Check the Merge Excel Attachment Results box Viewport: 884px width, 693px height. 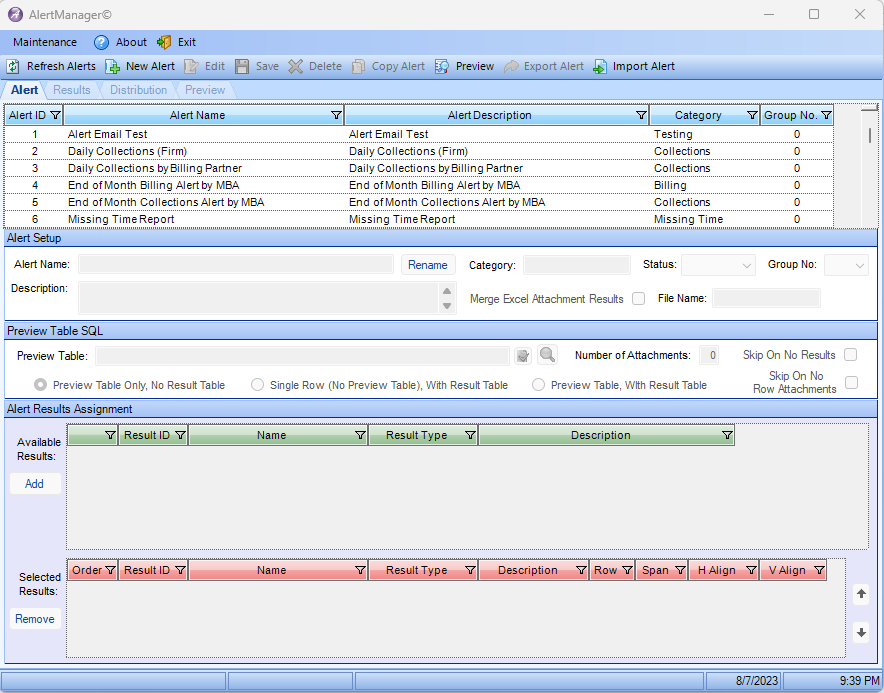(638, 298)
